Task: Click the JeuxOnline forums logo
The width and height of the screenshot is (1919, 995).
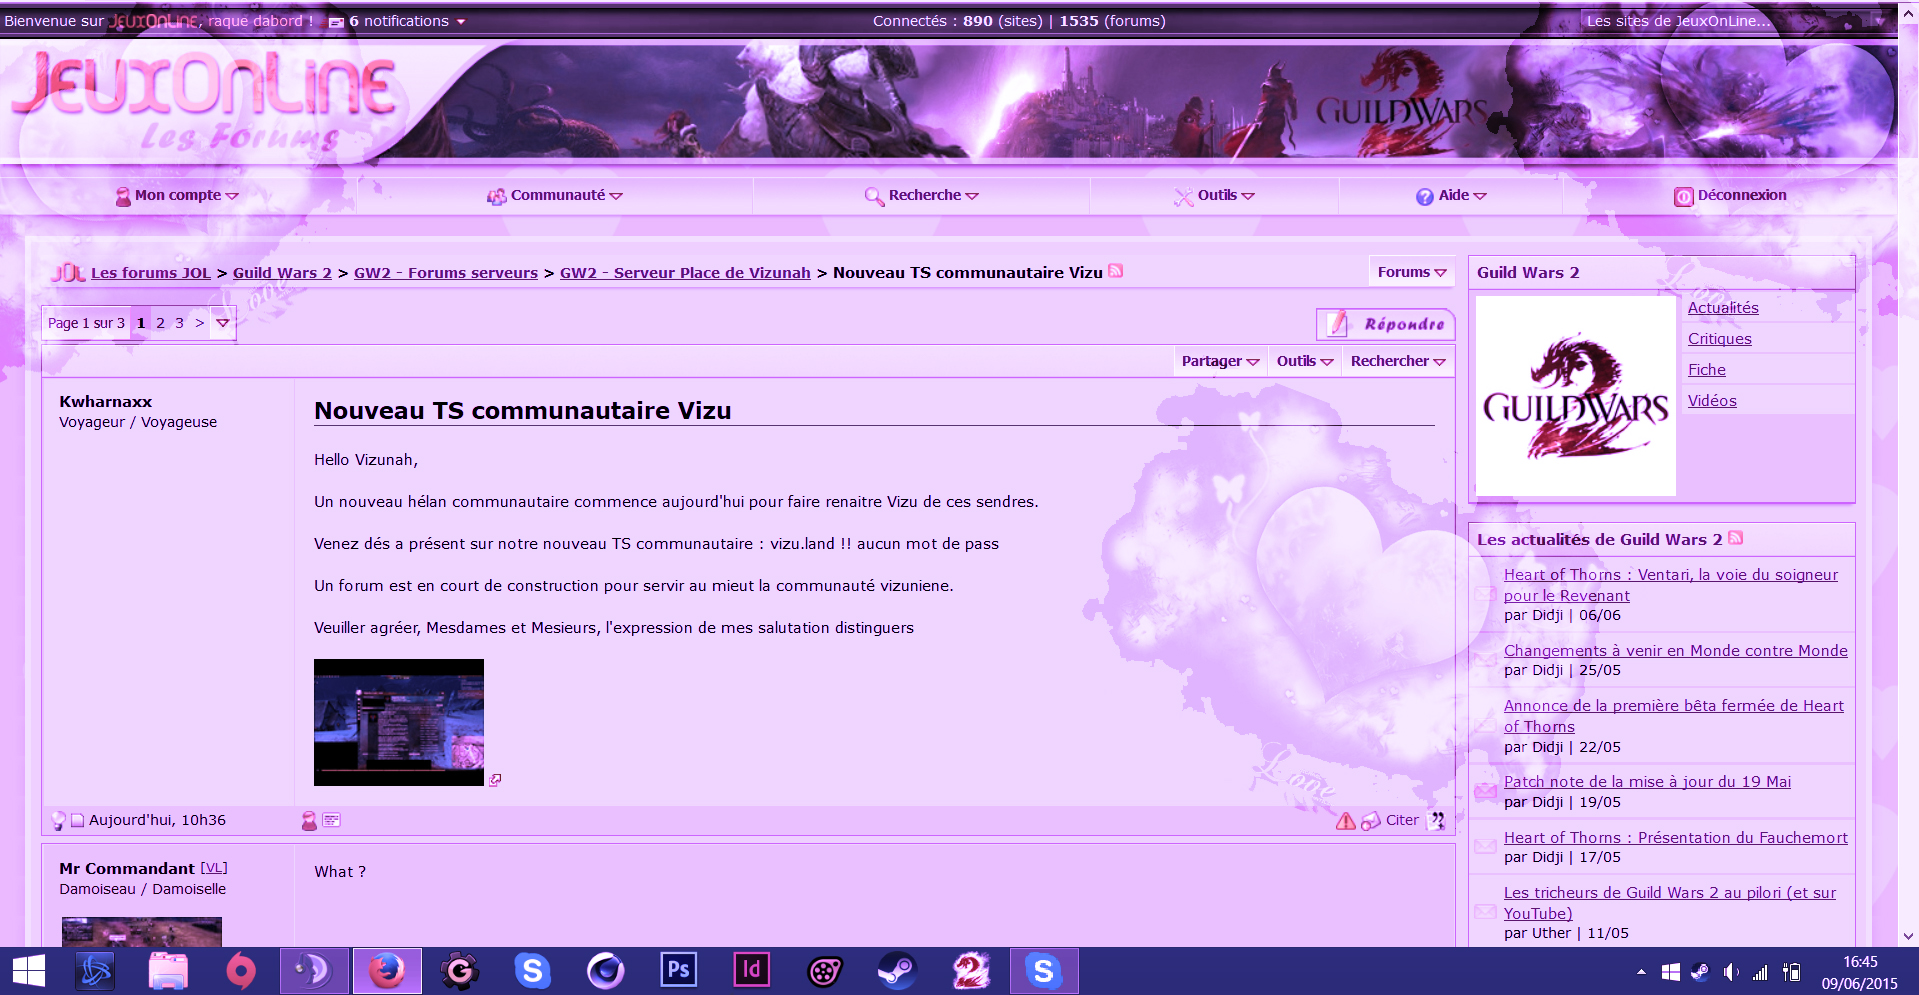Action: 205,100
